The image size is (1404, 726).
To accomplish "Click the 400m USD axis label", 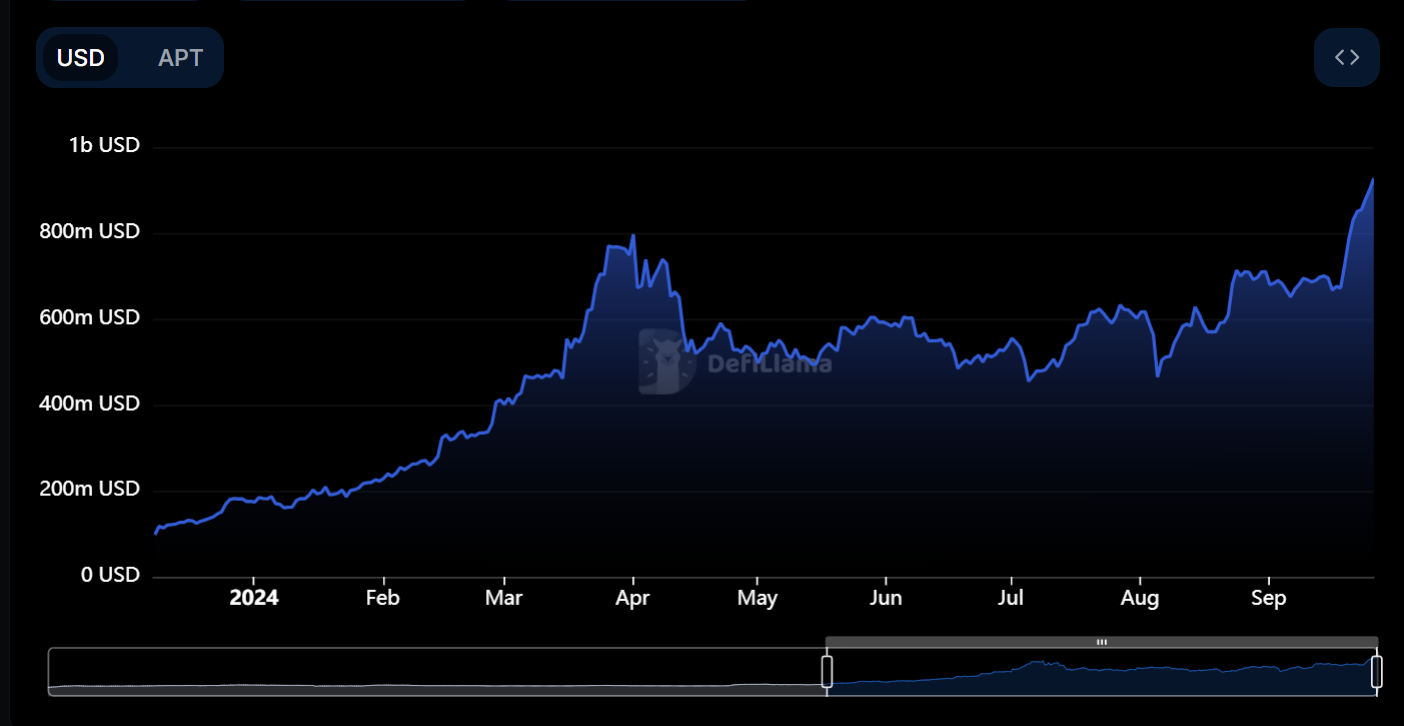I will tap(90, 403).
